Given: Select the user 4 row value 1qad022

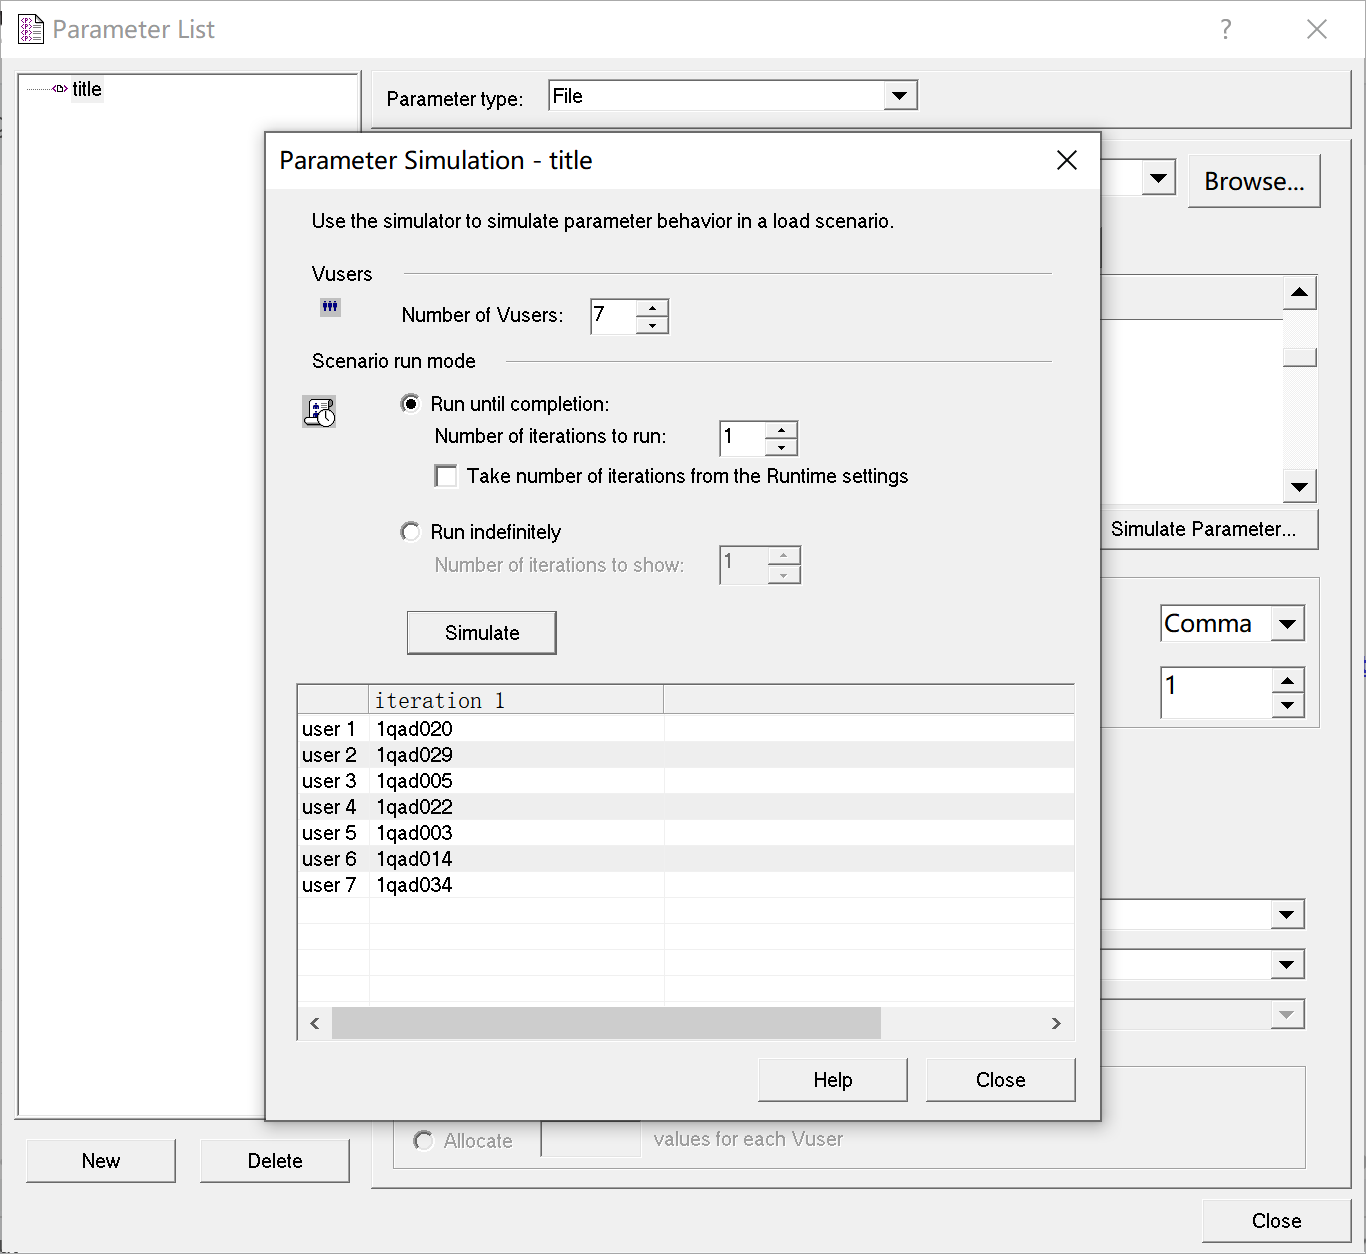Looking at the screenshot, I should (414, 807).
